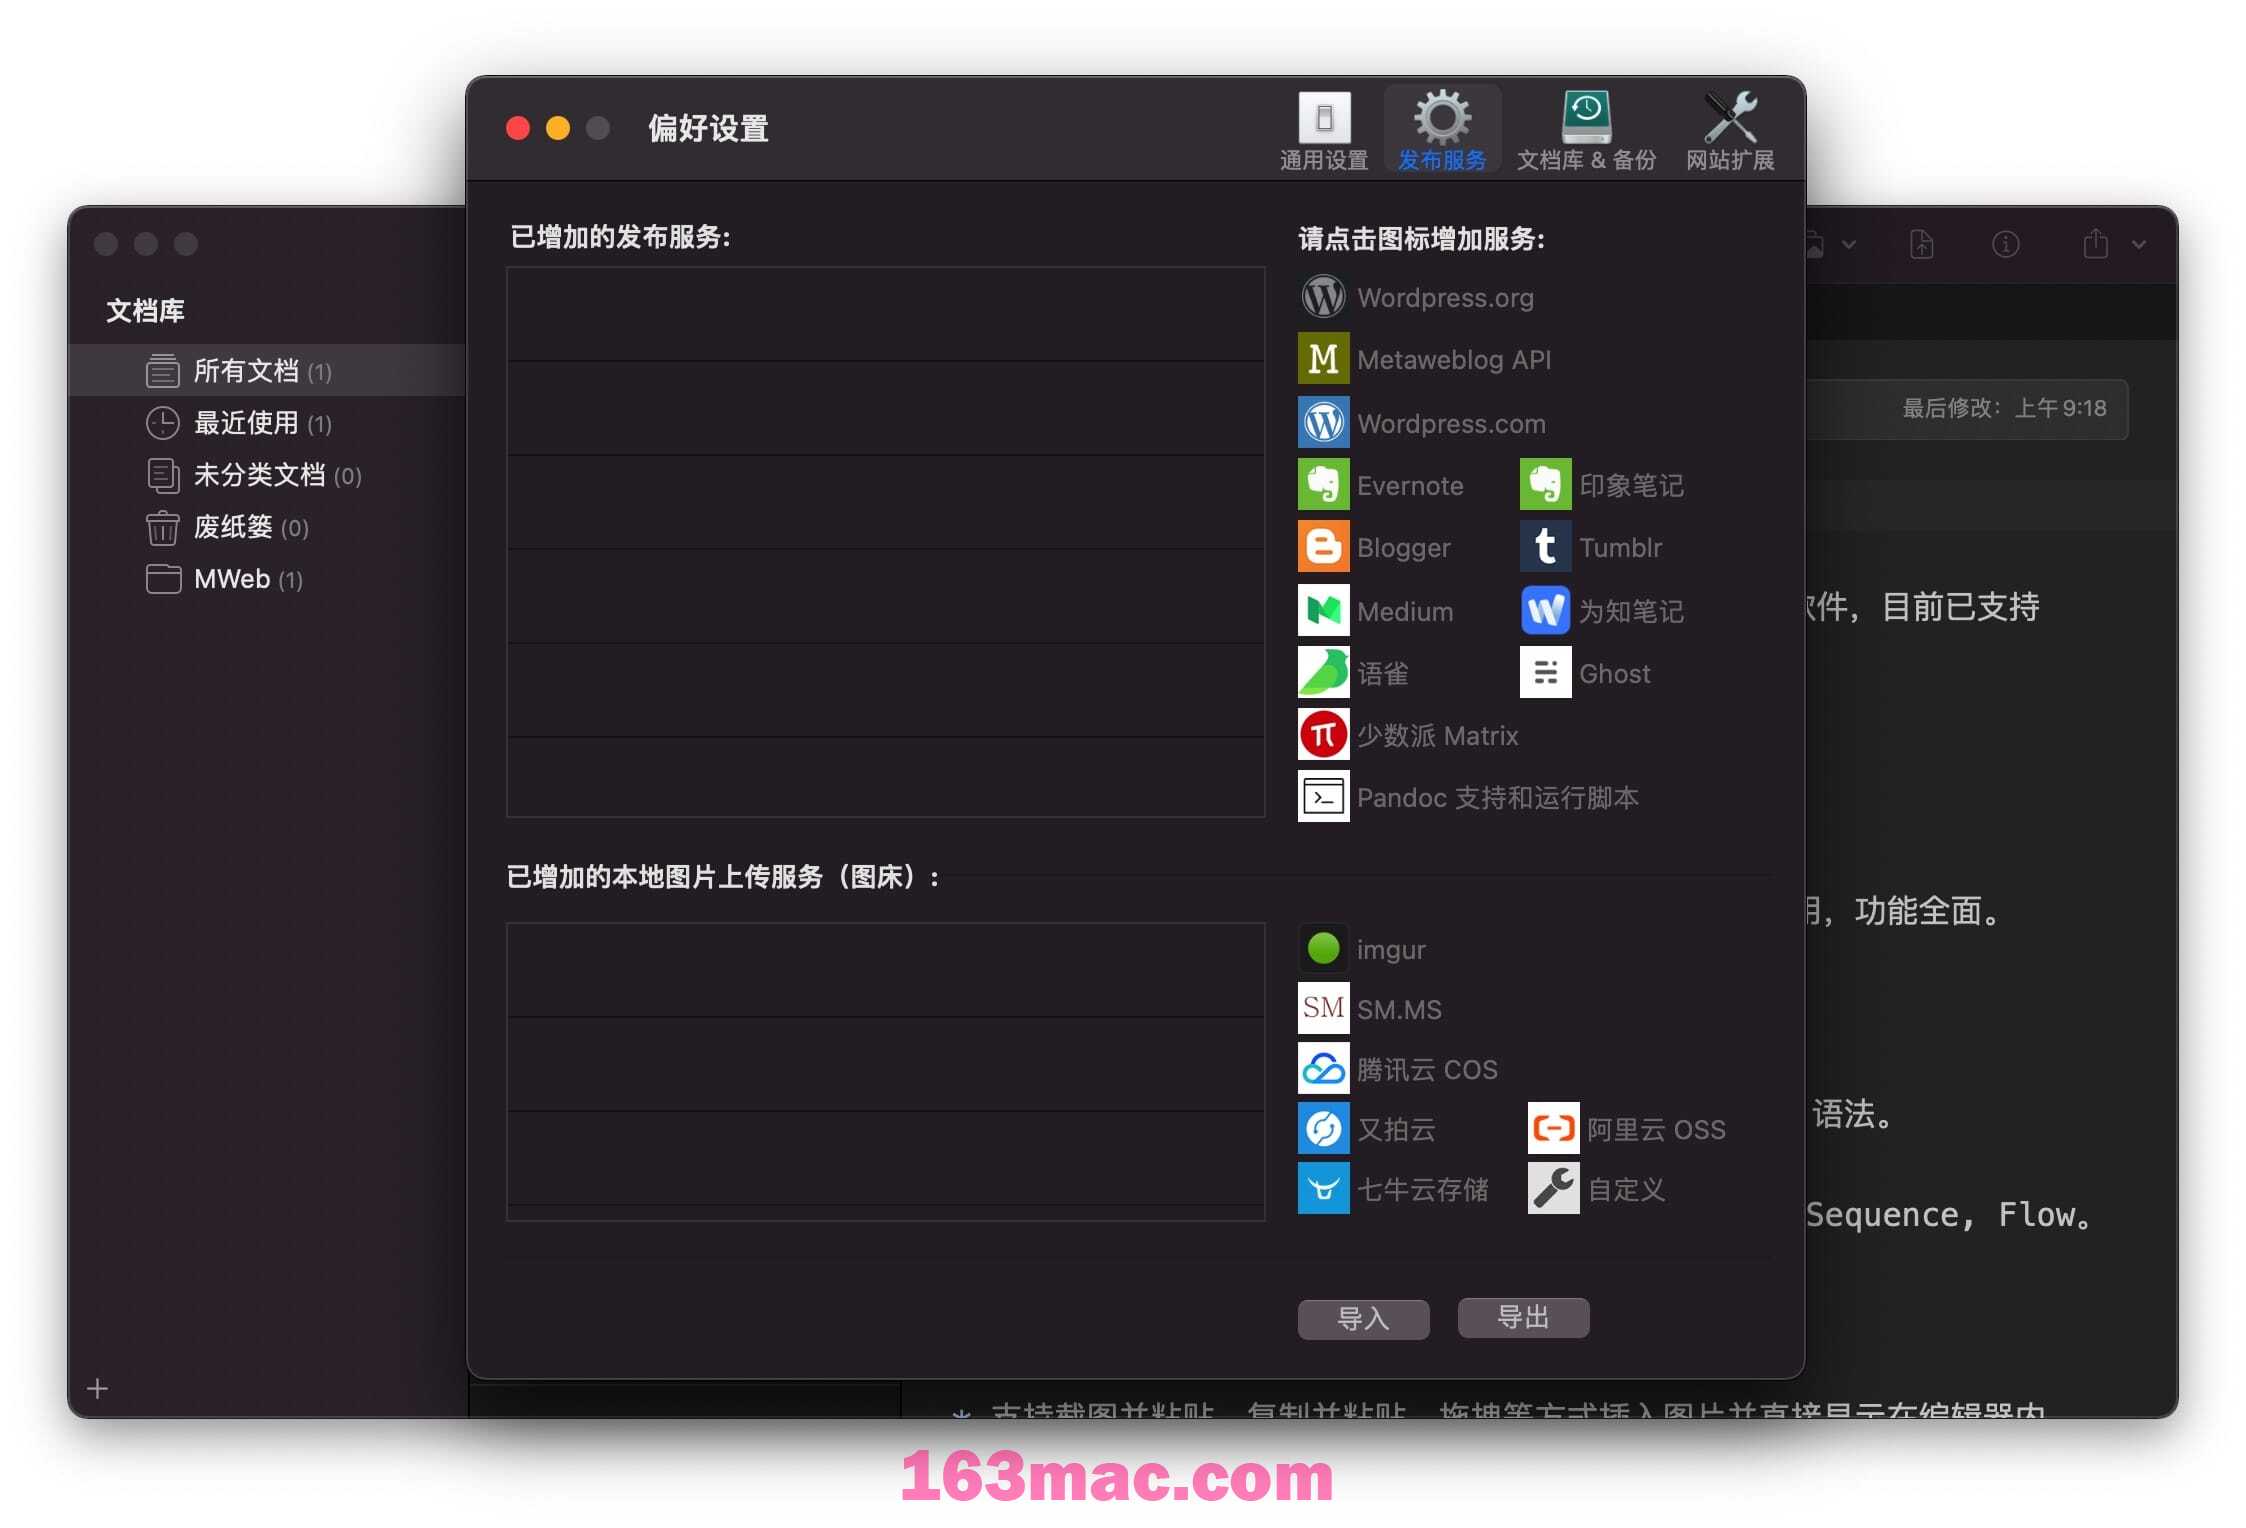
Task: Click the info icon in main toolbar
Action: coord(2005,244)
